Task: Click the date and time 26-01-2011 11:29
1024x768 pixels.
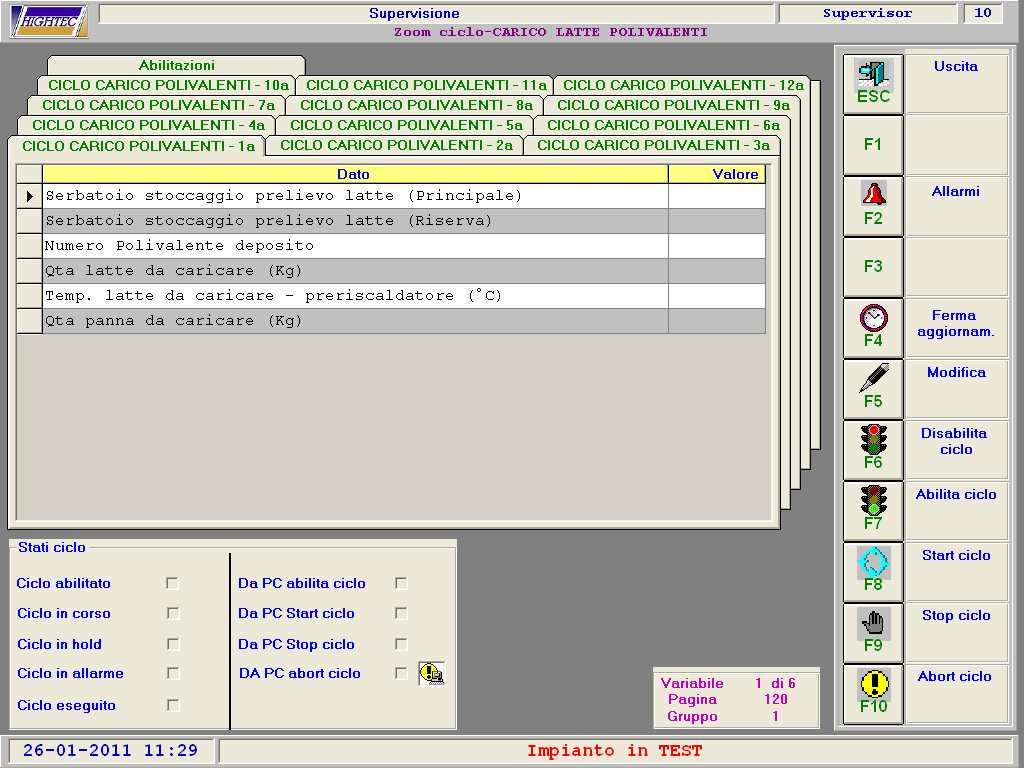Action: pos(110,750)
